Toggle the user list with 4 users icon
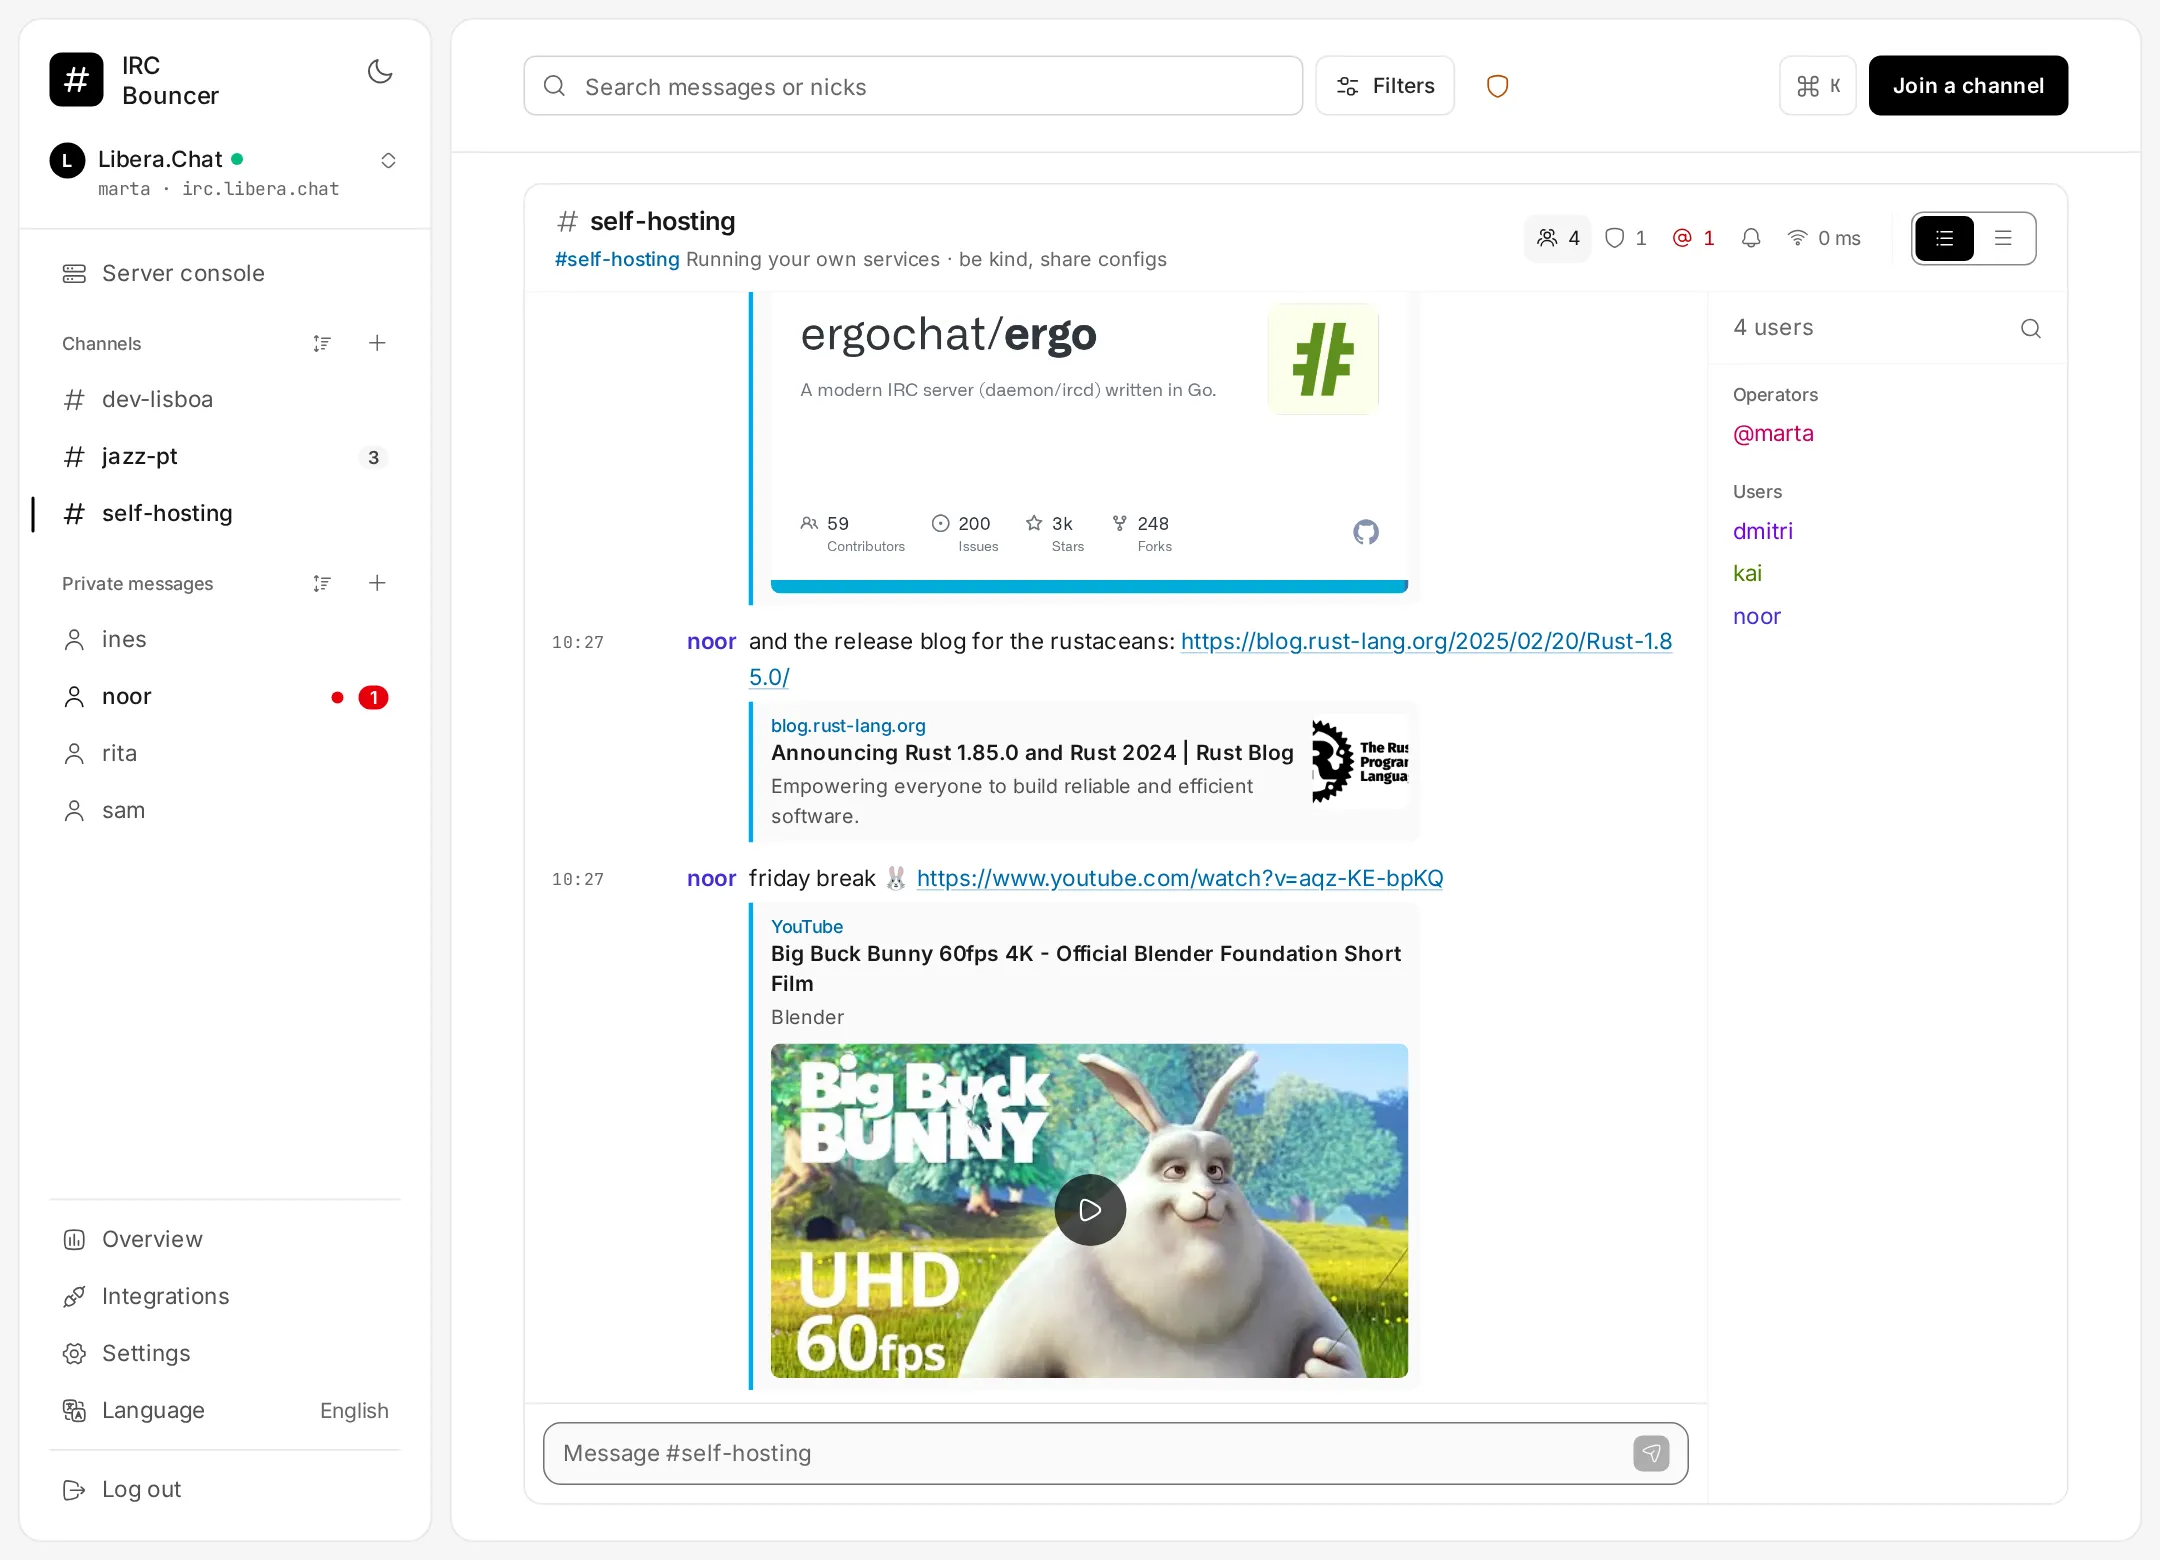 (x=1557, y=238)
